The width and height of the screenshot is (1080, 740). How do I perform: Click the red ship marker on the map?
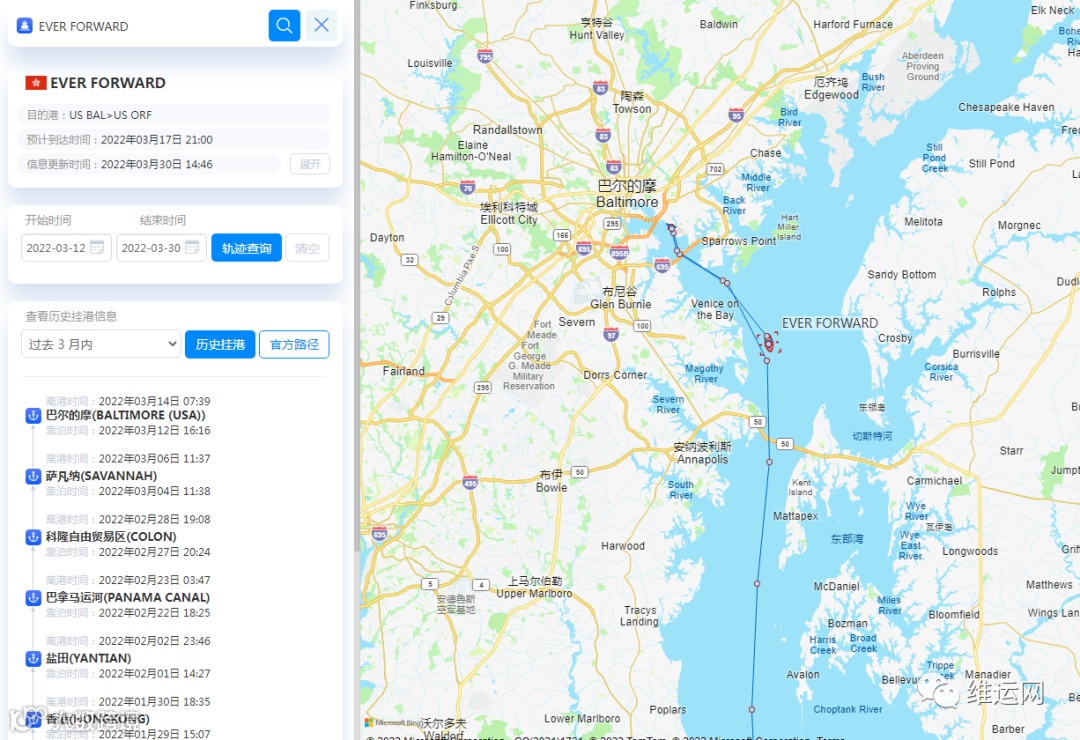pyautogui.click(x=769, y=343)
